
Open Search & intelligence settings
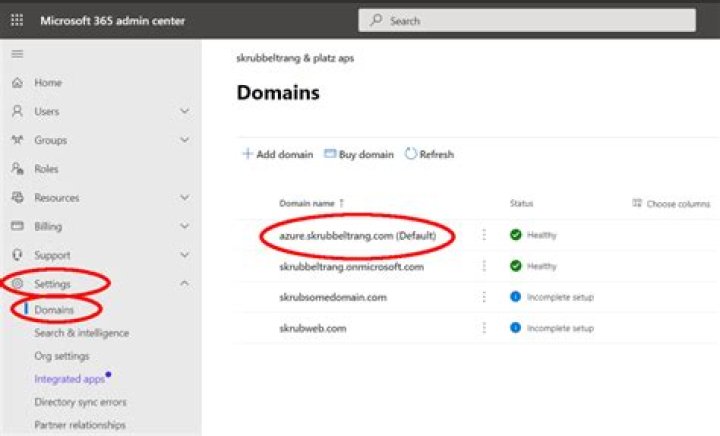tap(82, 333)
